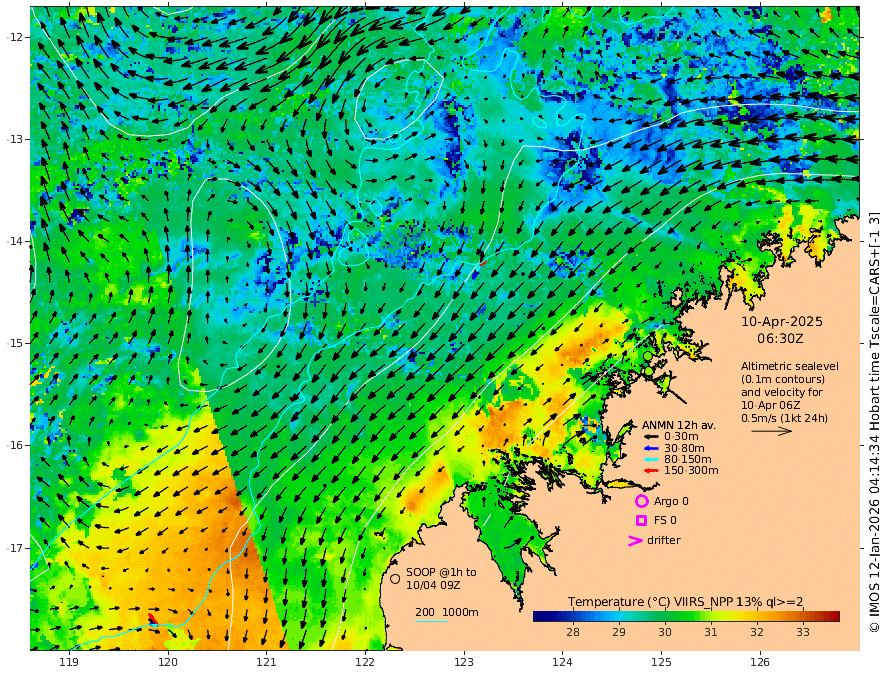Click longitude axis label 124
The height and width of the screenshot is (680, 880).
[x=563, y=662]
